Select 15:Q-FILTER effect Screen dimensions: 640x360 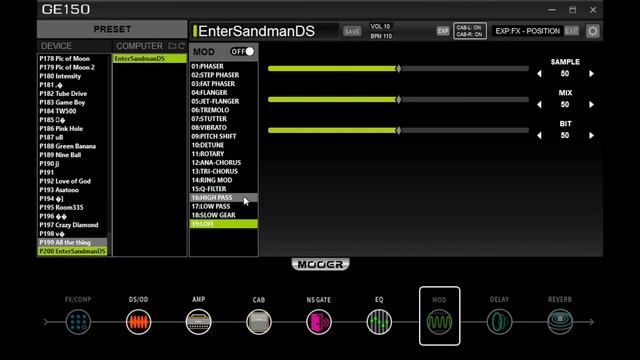[224, 189]
